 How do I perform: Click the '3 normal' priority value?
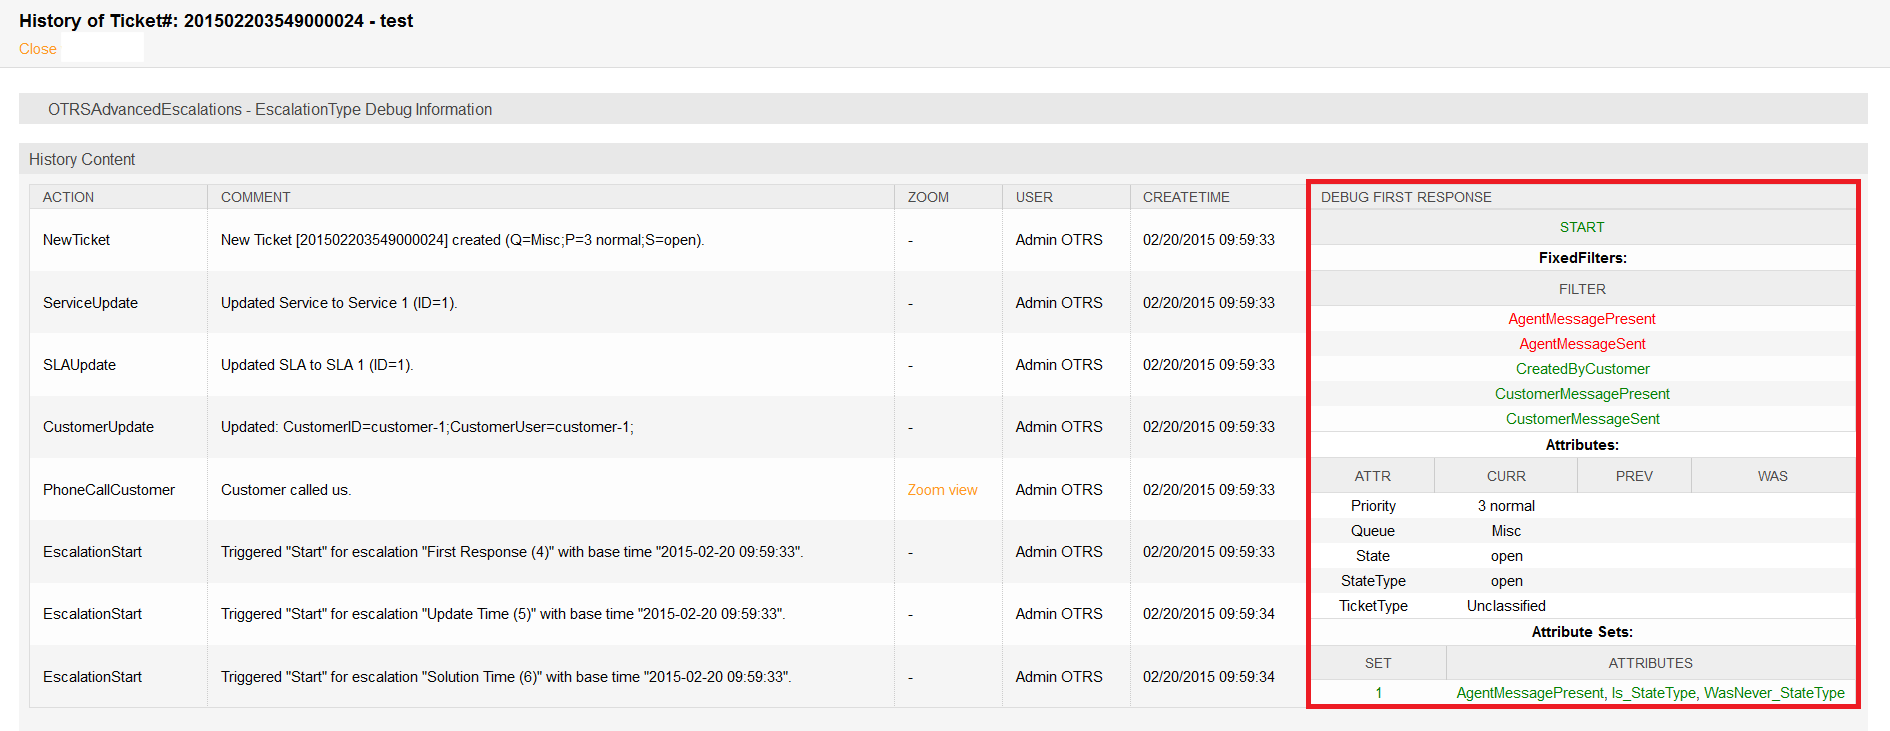tap(1506, 506)
